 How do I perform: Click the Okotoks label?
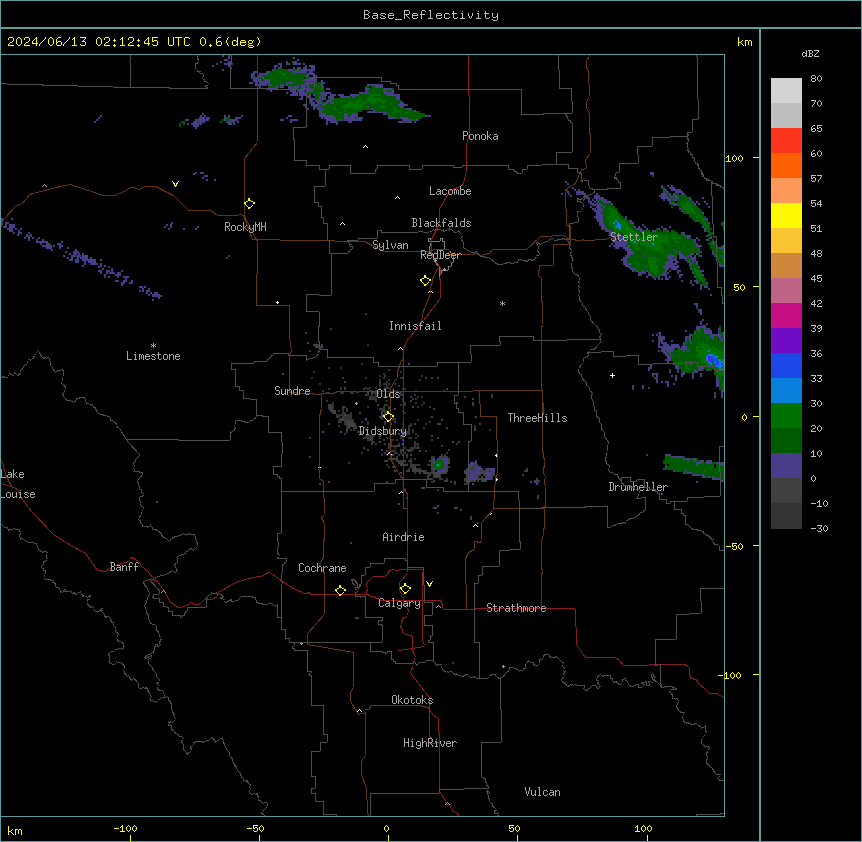point(412,700)
